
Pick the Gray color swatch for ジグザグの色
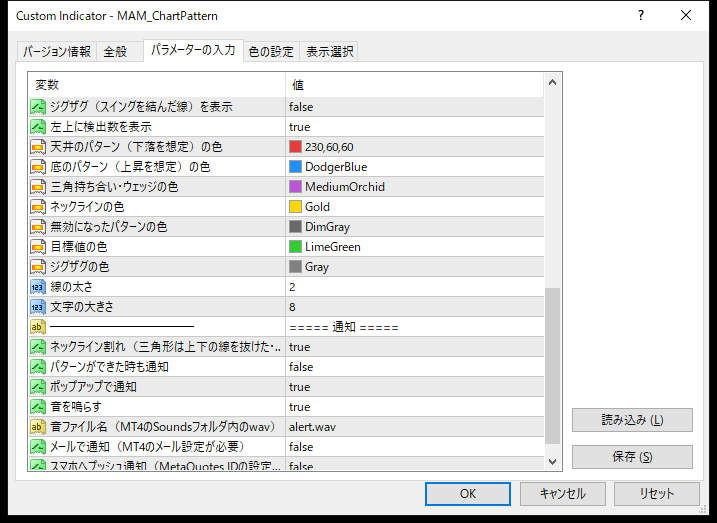295,267
